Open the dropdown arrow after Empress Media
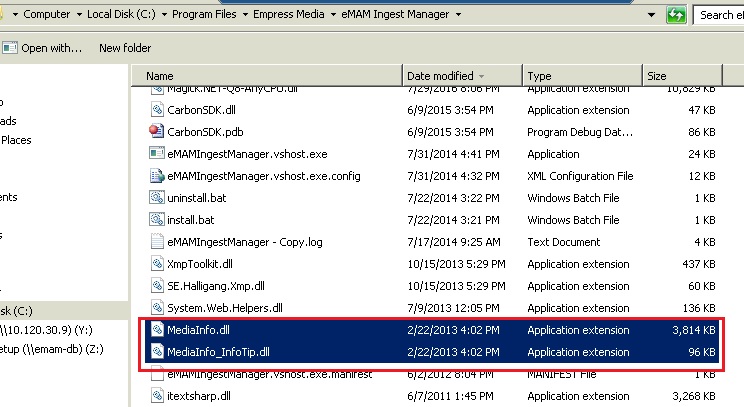The width and height of the screenshot is (744, 407). (x=333, y=15)
